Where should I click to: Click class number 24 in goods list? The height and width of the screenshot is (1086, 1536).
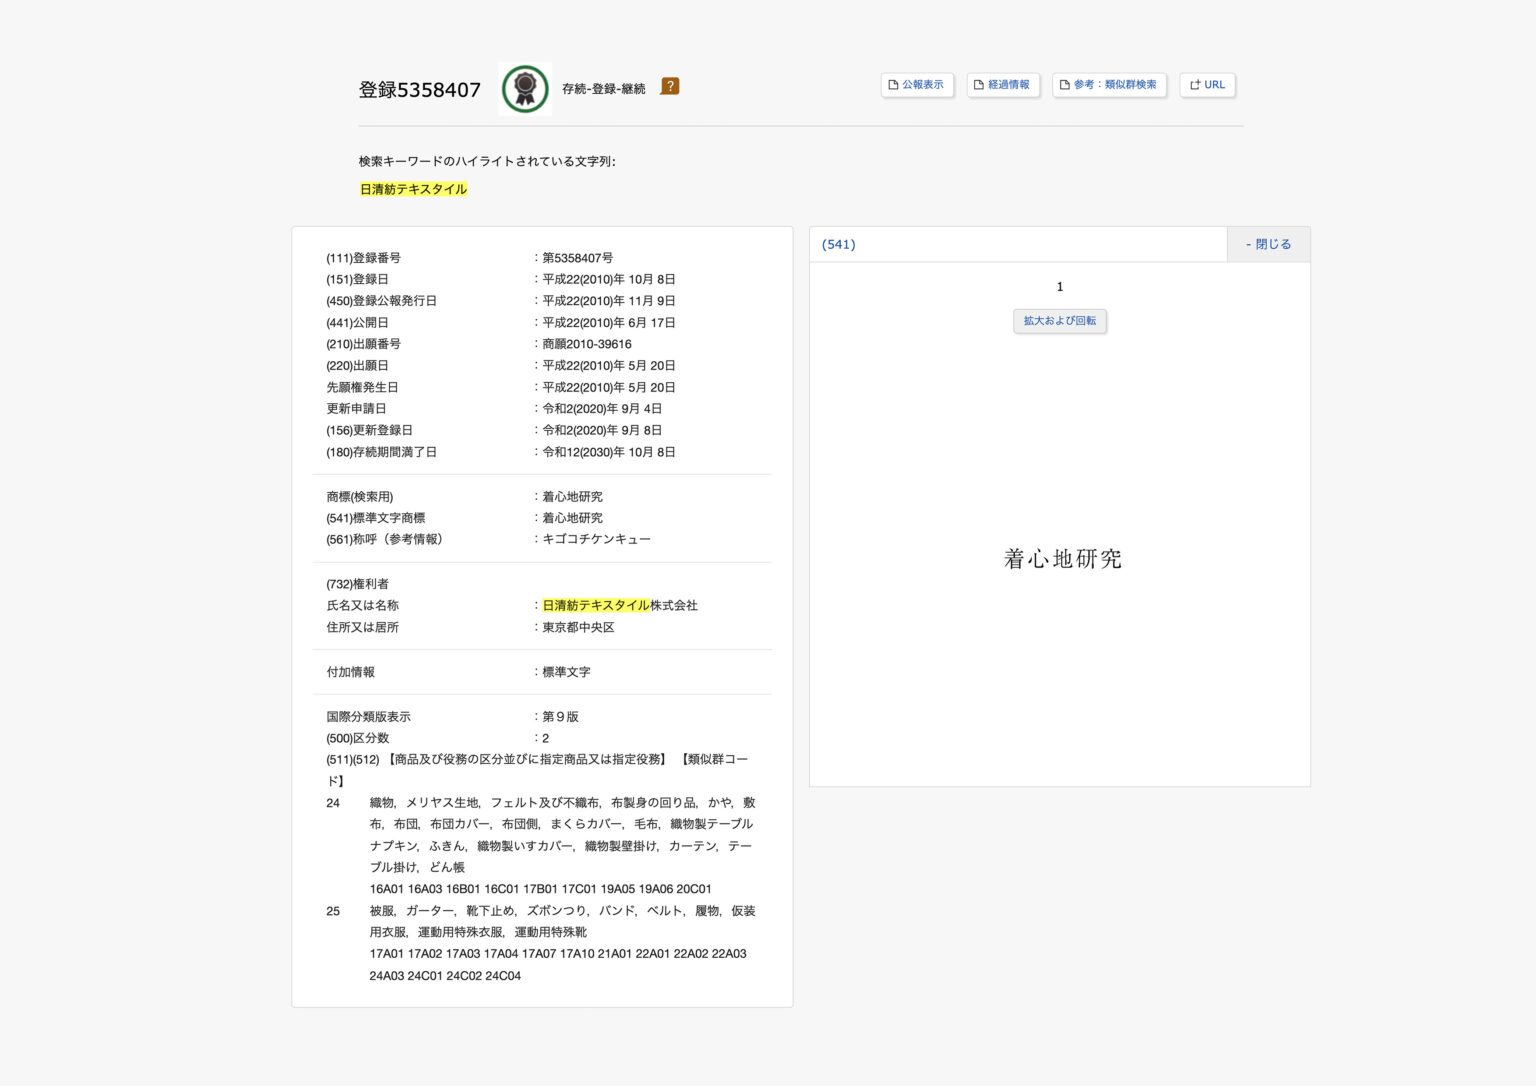pos(333,803)
